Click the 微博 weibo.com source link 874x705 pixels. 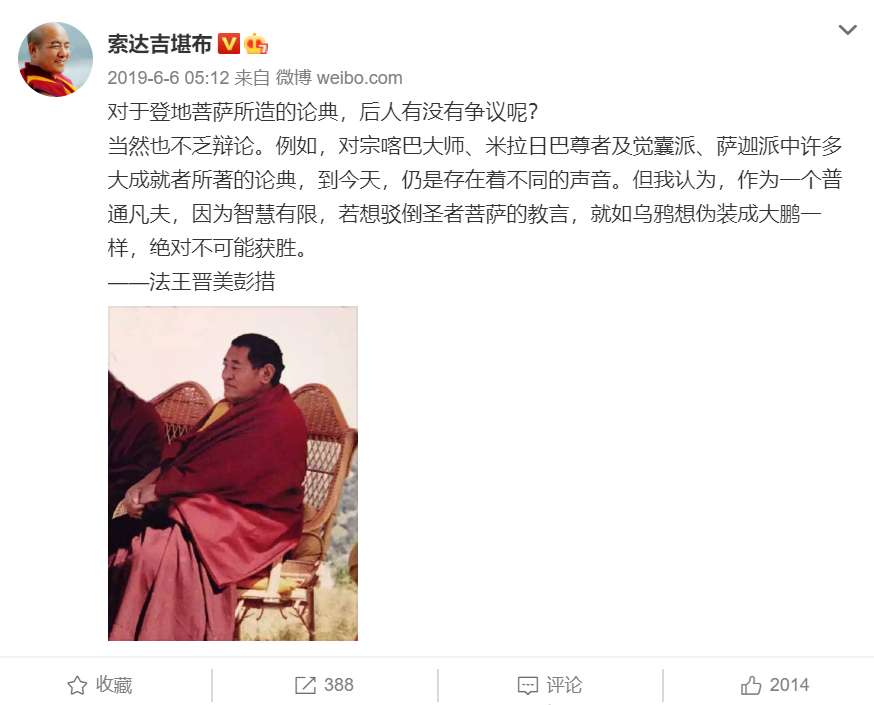339,77
